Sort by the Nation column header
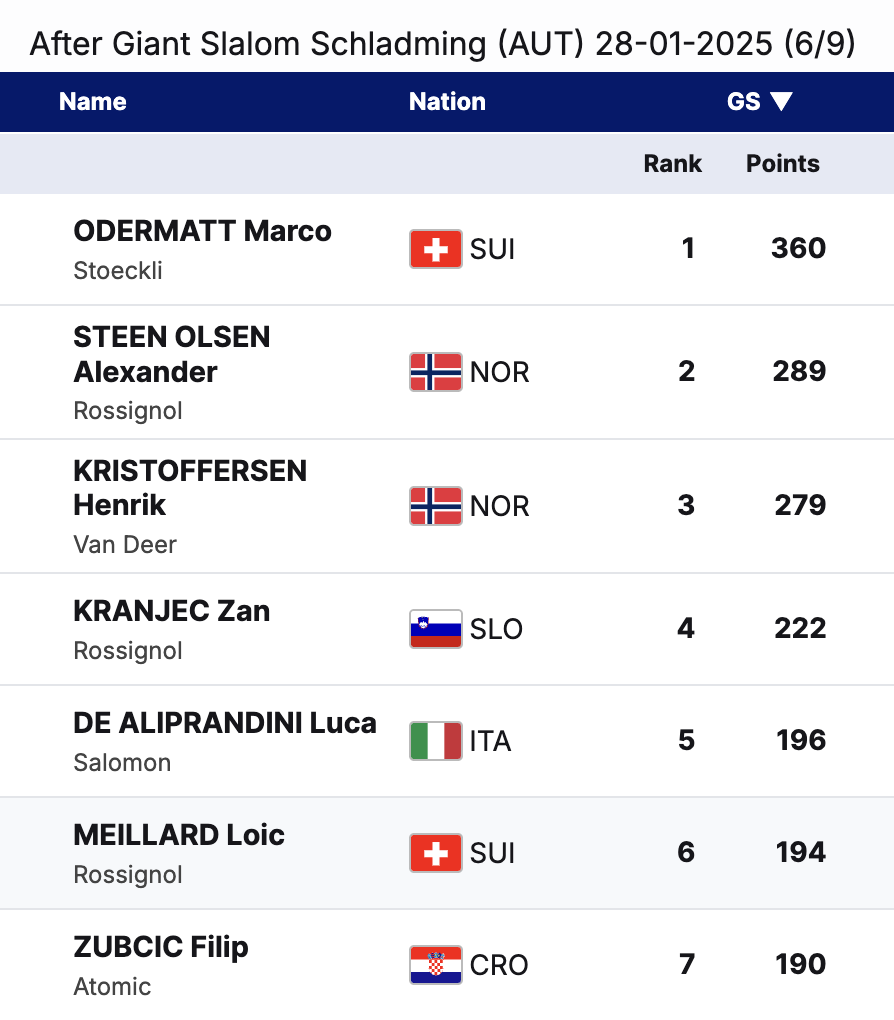894x1020 pixels. (x=447, y=101)
